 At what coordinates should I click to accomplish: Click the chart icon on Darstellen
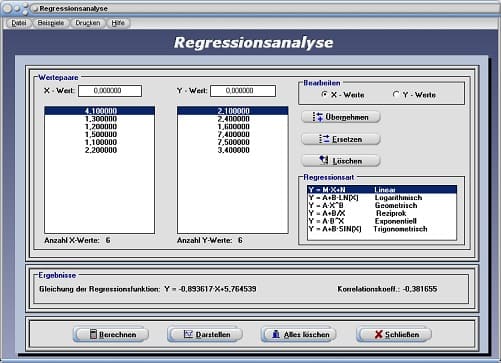(188, 334)
